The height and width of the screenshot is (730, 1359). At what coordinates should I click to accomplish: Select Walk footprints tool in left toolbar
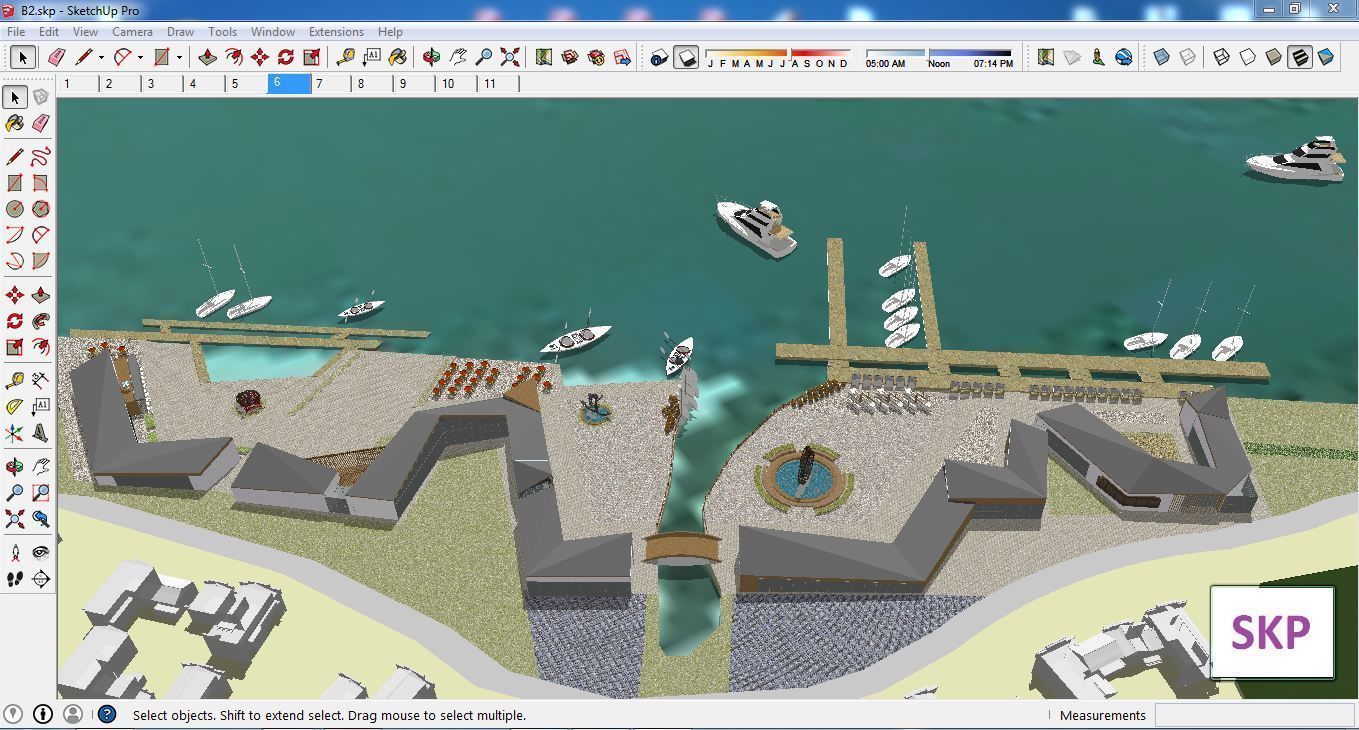click(x=15, y=579)
